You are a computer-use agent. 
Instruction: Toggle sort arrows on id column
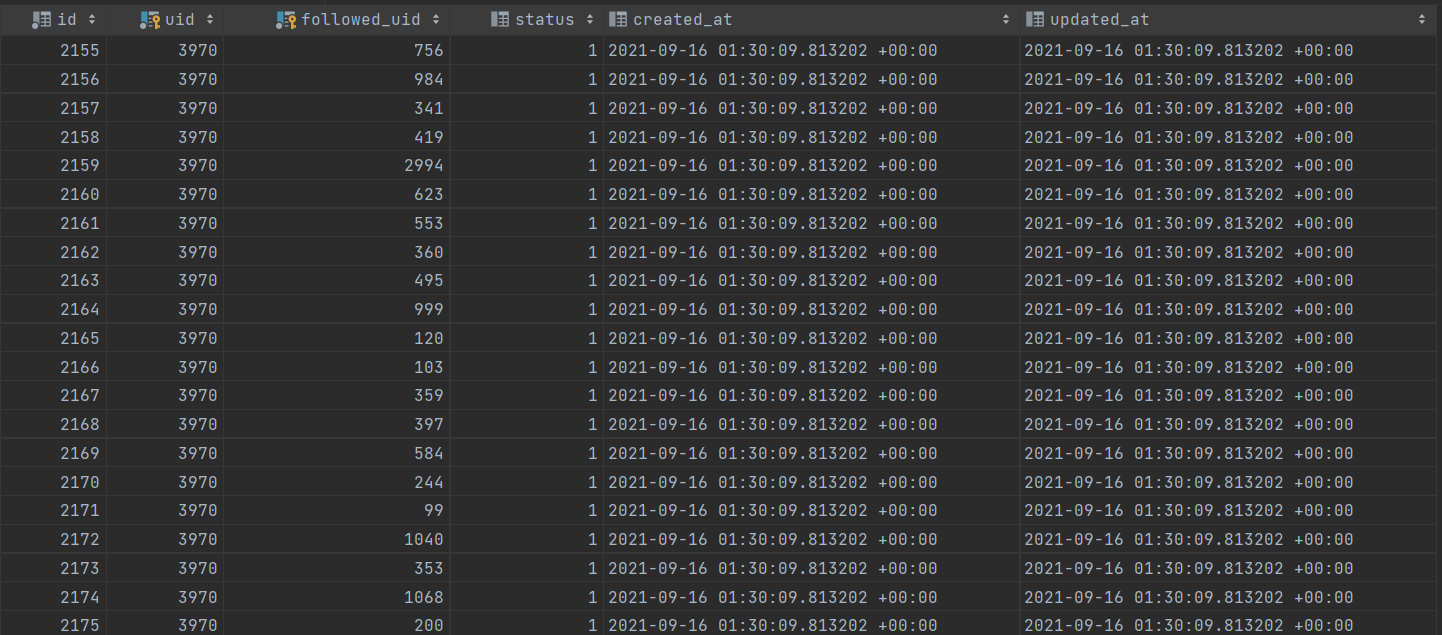tap(92, 19)
